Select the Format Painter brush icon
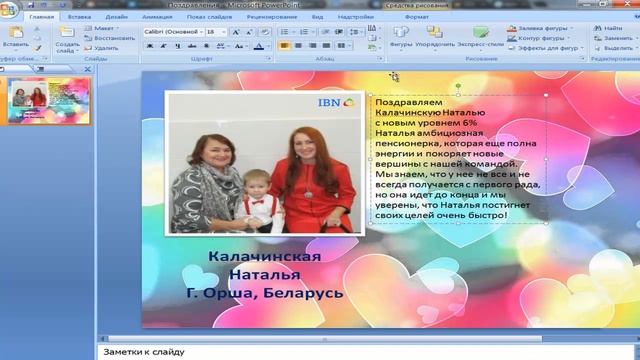640x360 pixels. pos(38,48)
